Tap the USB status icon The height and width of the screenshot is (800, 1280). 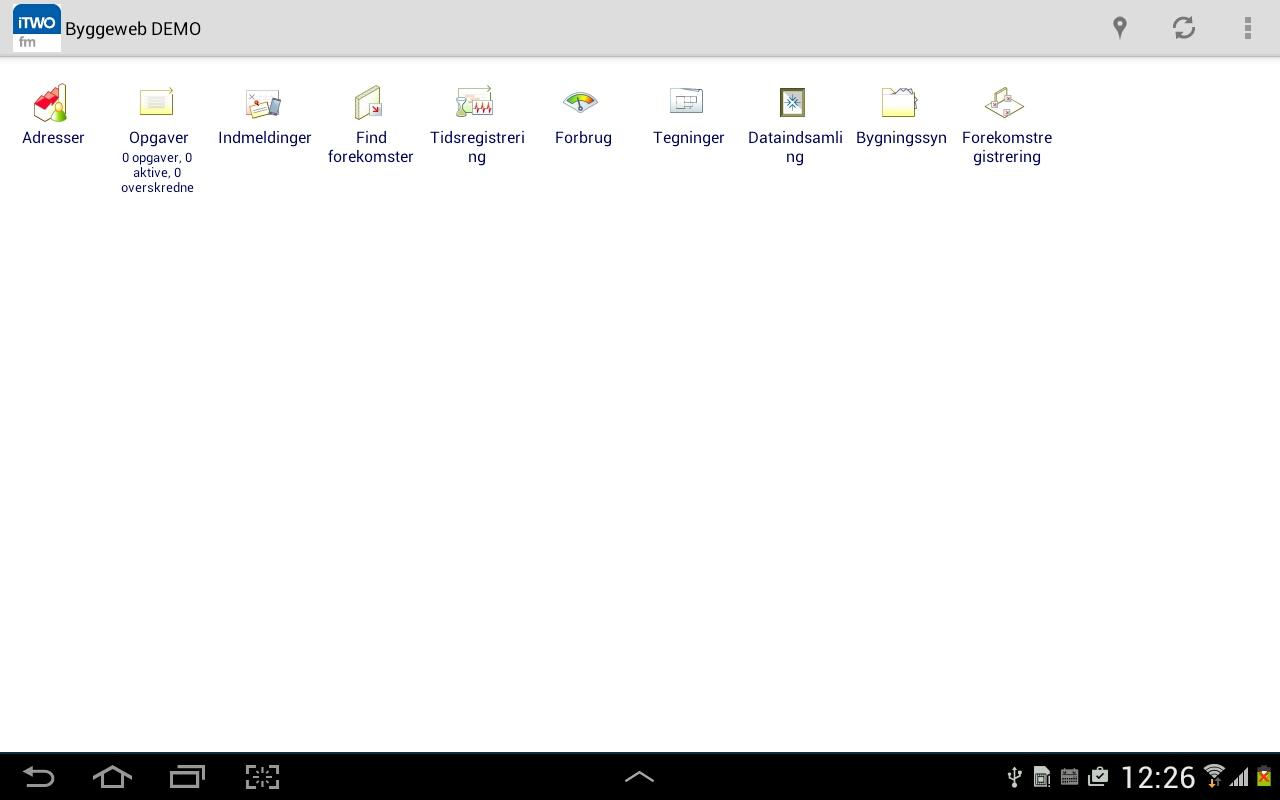click(x=1014, y=777)
